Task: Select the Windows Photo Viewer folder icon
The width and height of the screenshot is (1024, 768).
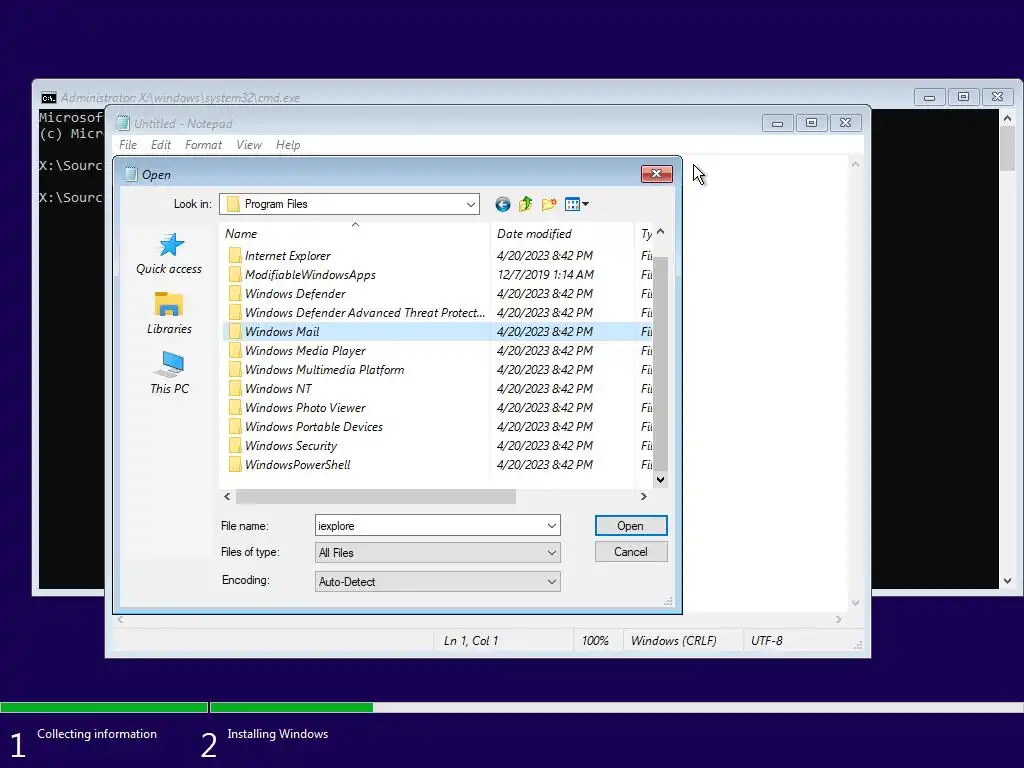Action: pos(235,408)
